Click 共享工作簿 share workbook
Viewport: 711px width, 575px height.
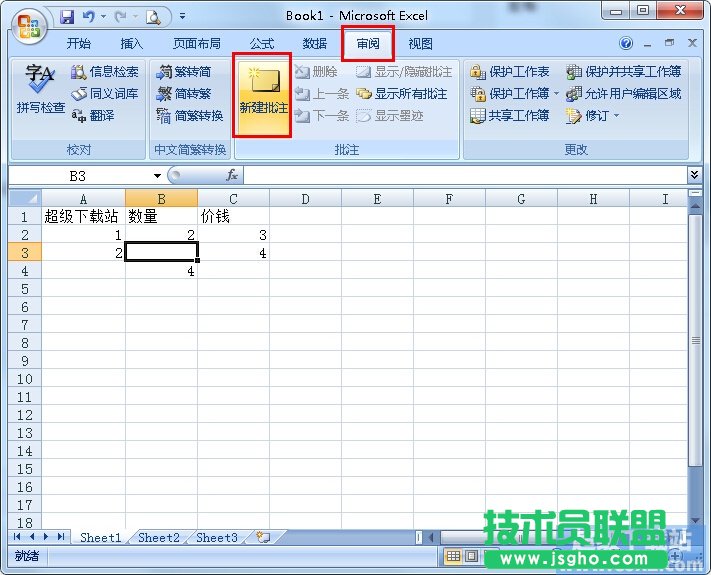point(510,116)
